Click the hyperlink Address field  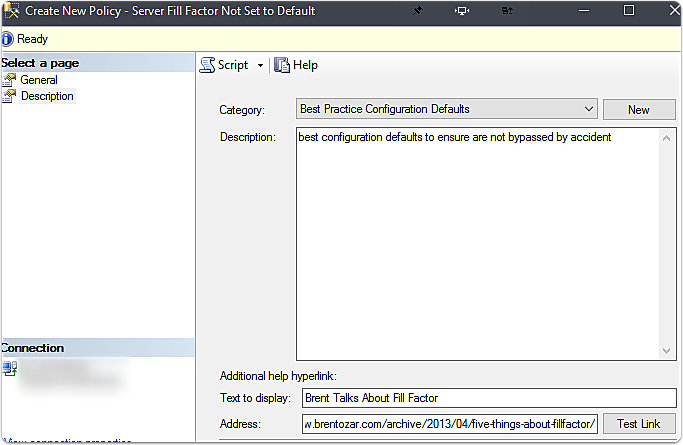click(x=449, y=424)
